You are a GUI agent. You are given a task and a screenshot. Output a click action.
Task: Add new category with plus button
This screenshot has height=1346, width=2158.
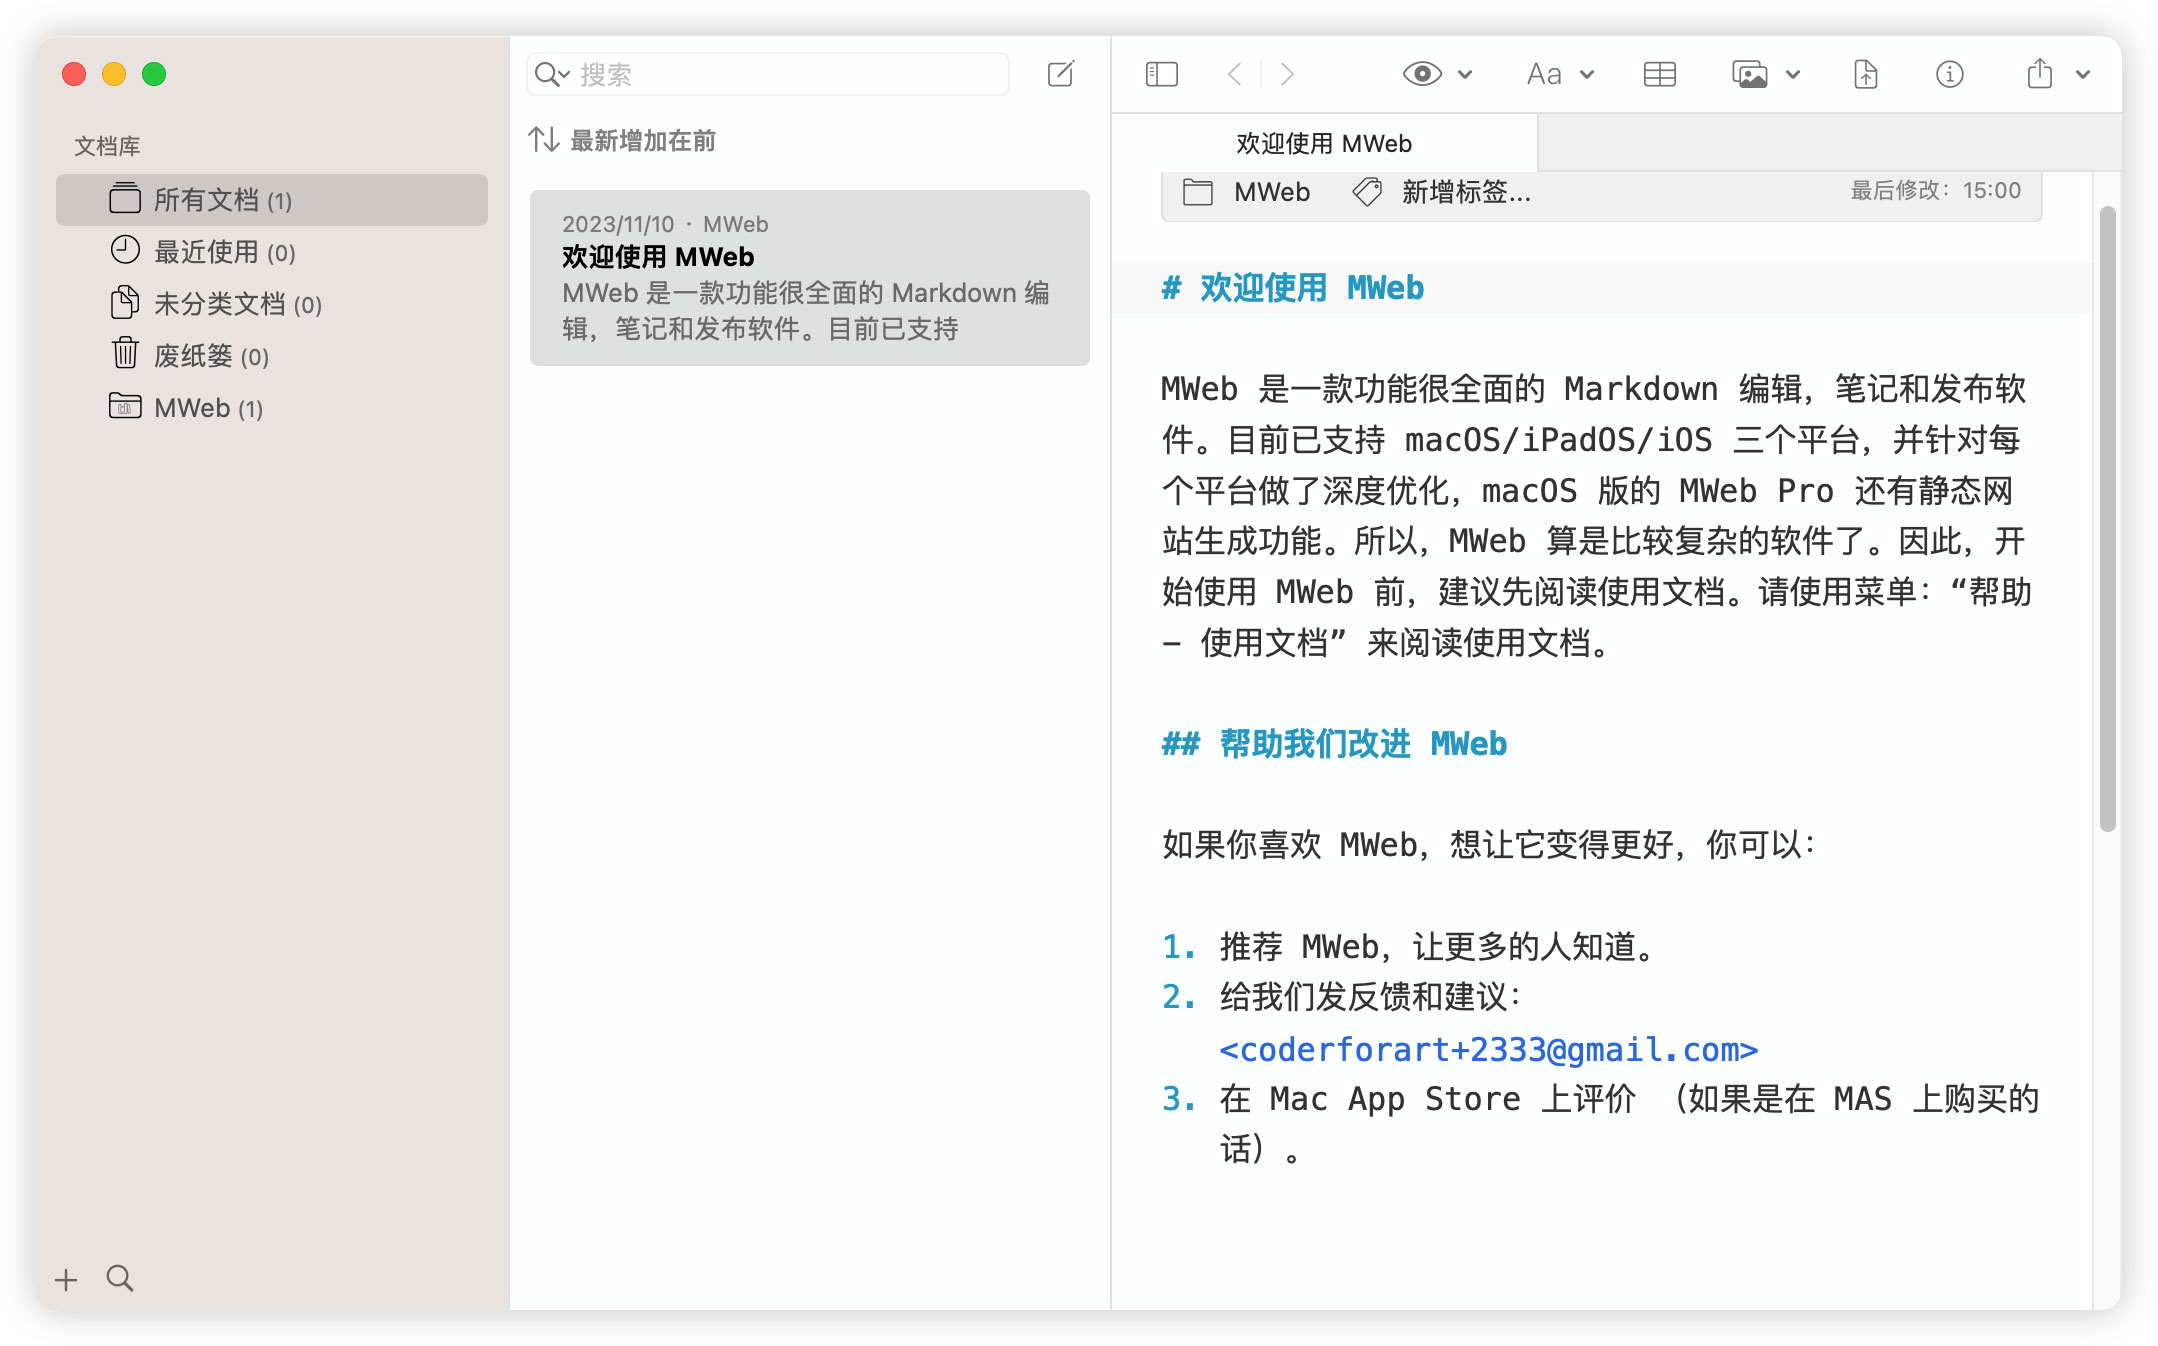point(66,1279)
